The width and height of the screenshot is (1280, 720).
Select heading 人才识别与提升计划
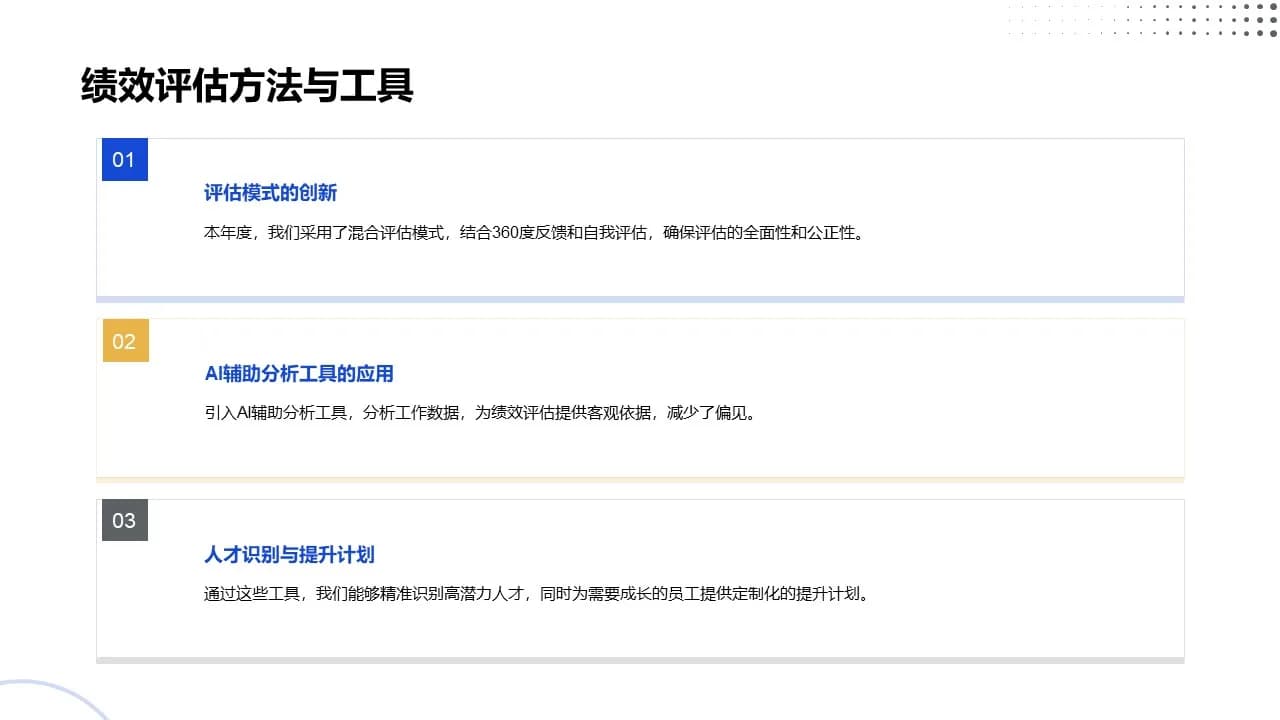290,554
